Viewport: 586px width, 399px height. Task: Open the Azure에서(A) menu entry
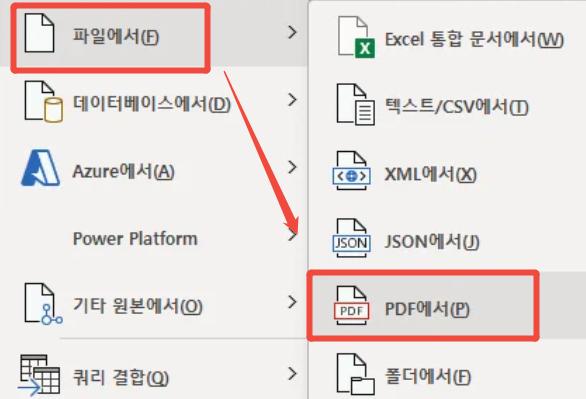tap(153, 168)
